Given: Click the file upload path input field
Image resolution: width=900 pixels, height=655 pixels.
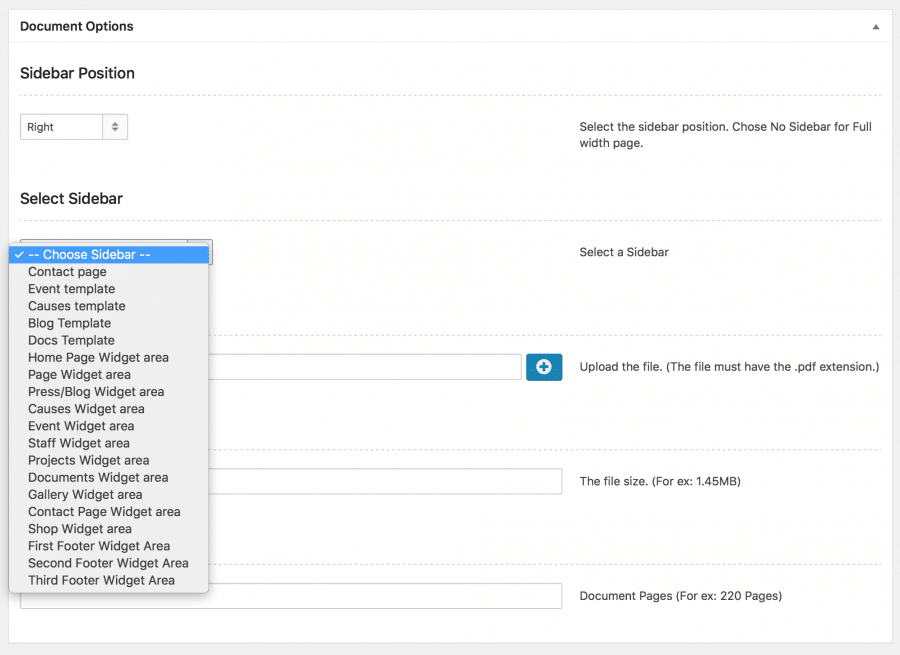Looking at the screenshot, I should click(364, 367).
